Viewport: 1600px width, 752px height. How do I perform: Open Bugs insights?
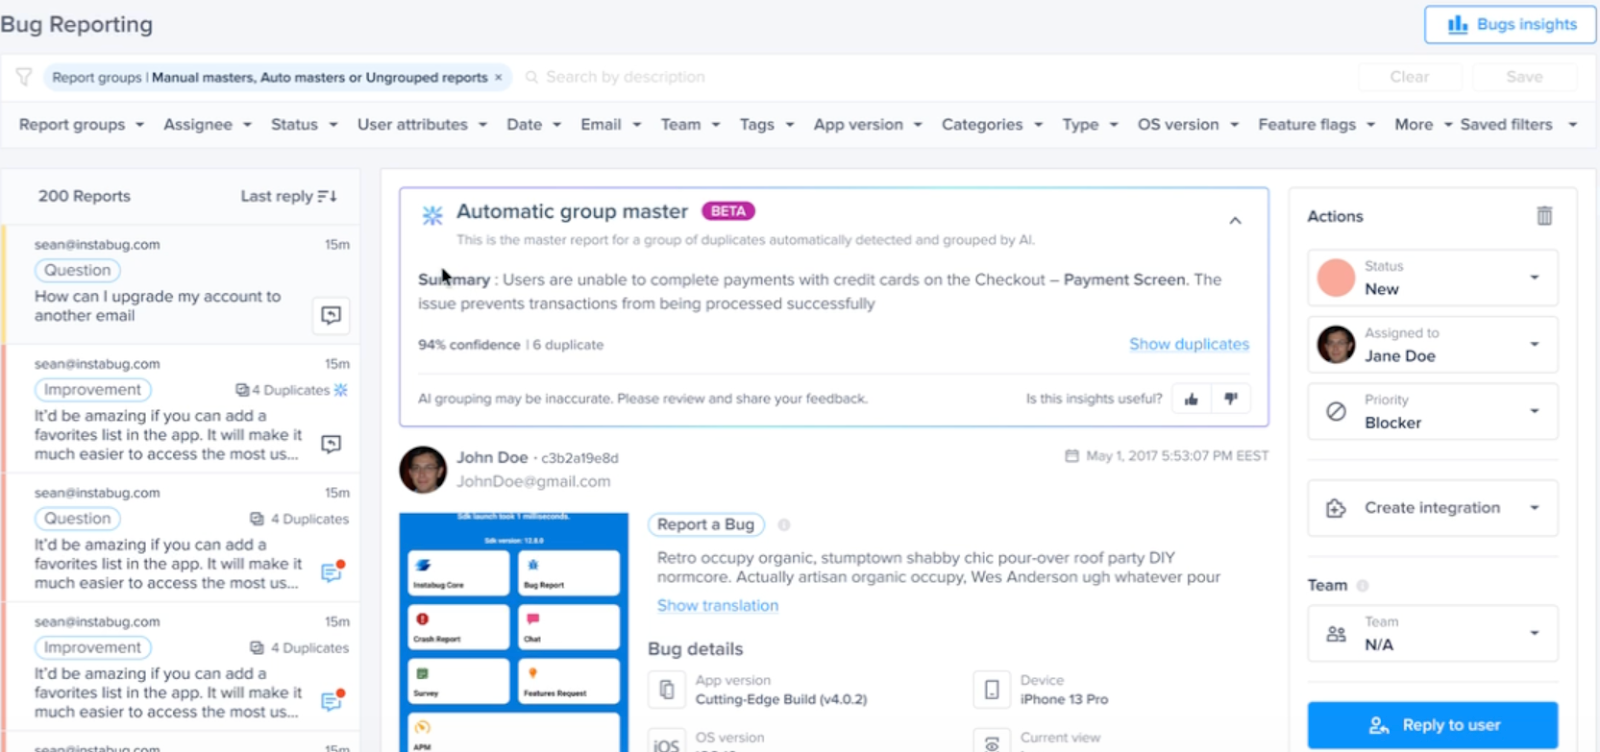(x=1510, y=25)
